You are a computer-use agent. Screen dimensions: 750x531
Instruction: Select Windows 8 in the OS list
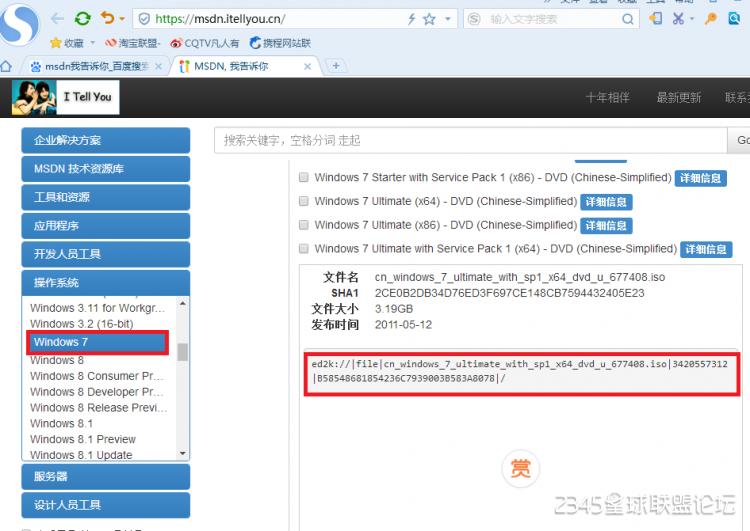pyautogui.click(x=57, y=360)
